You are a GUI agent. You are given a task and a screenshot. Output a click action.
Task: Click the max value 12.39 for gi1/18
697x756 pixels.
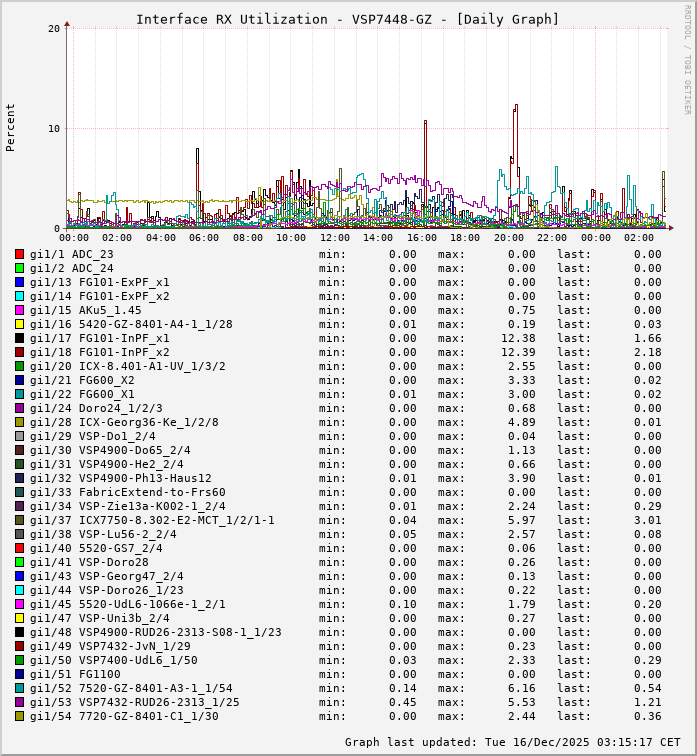tap(518, 352)
